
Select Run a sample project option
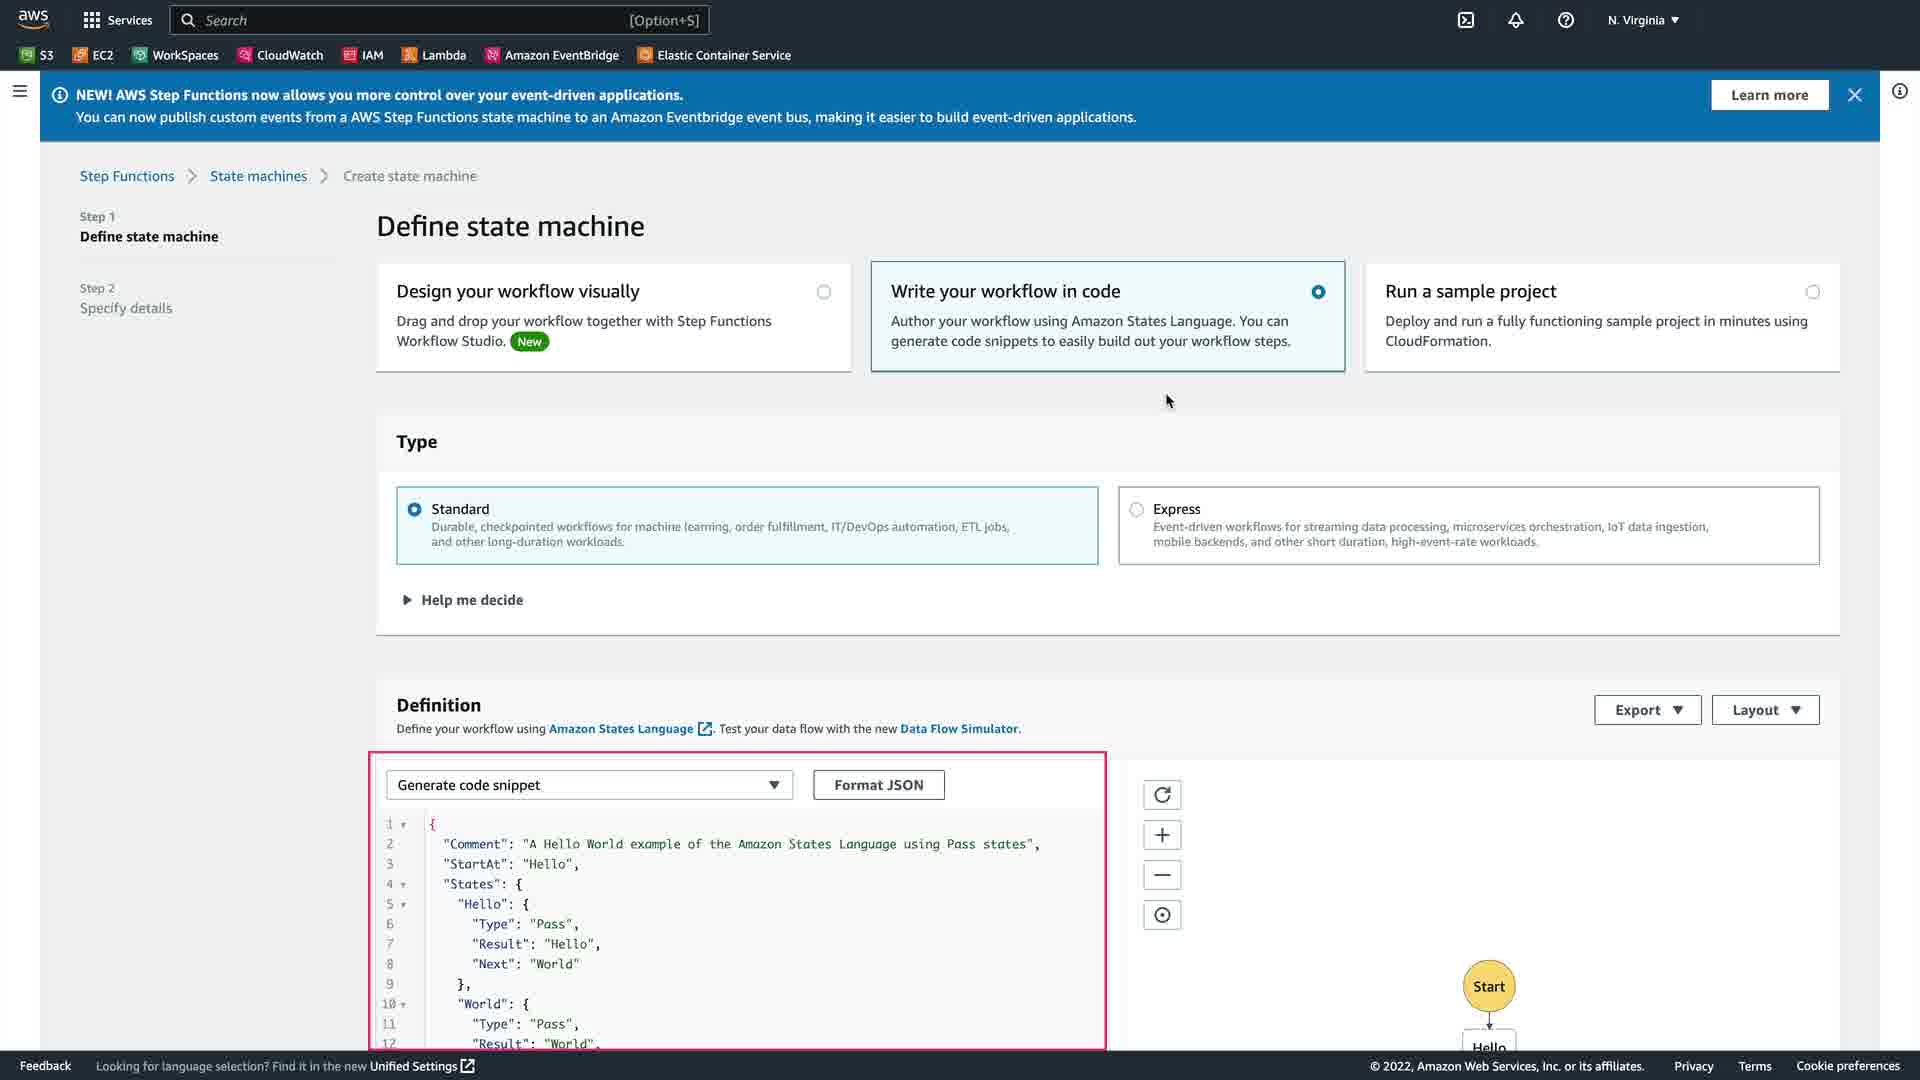point(1812,292)
